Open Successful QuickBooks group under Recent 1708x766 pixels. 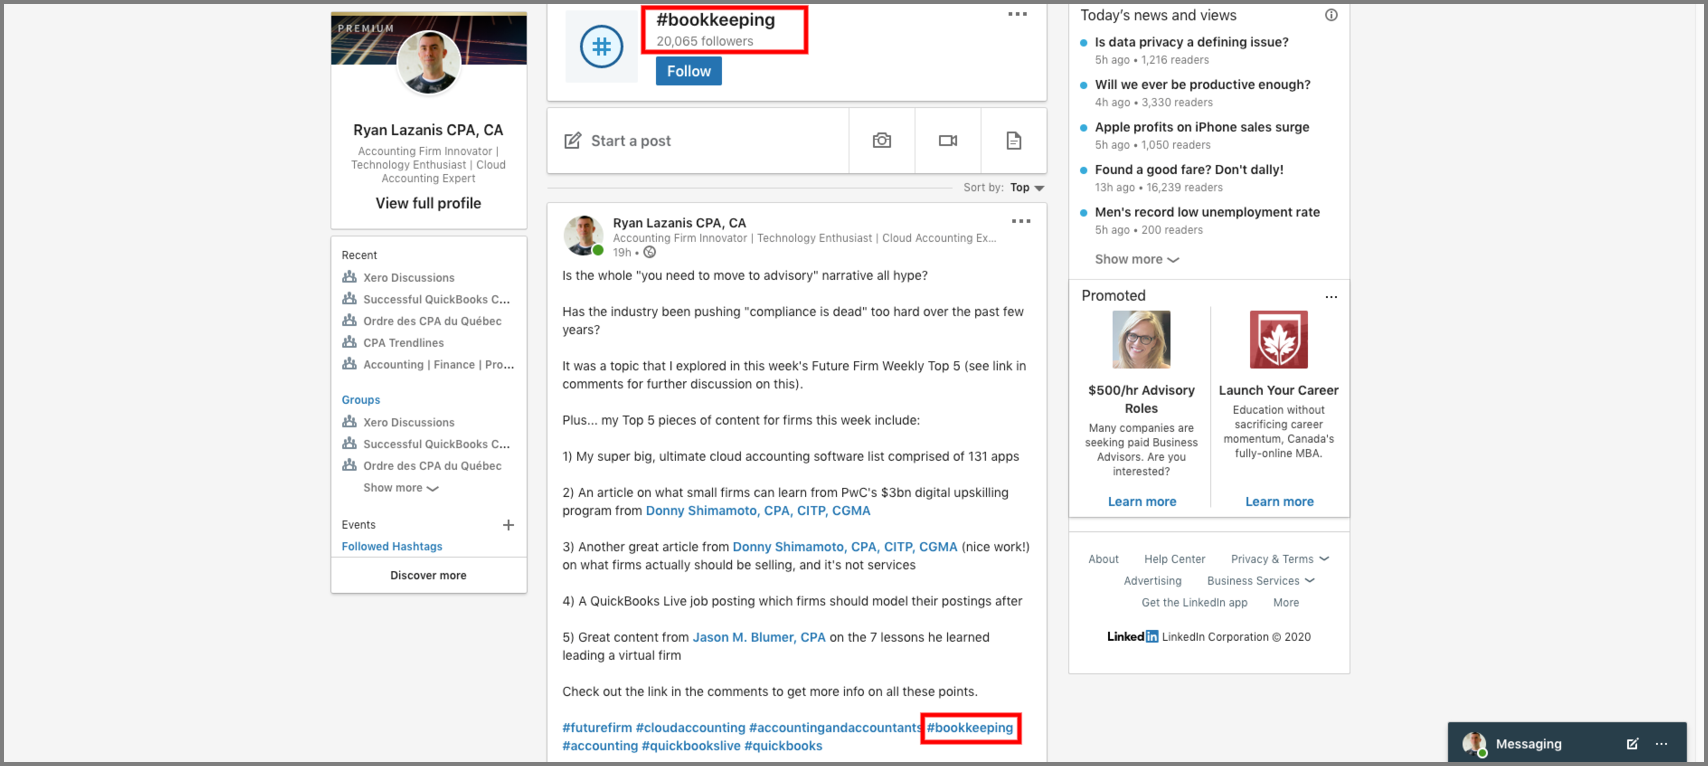click(437, 299)
